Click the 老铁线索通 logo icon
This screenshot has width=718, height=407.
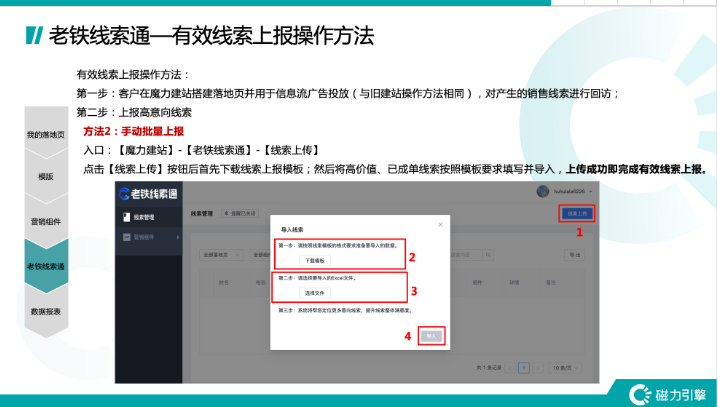tap(124, 194)
